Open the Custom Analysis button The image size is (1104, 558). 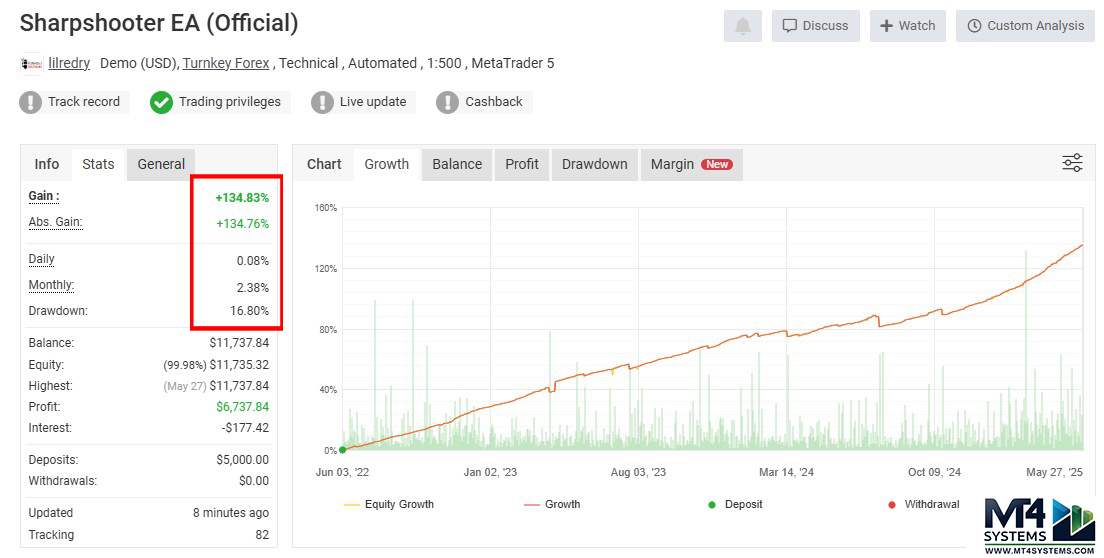1025,26
